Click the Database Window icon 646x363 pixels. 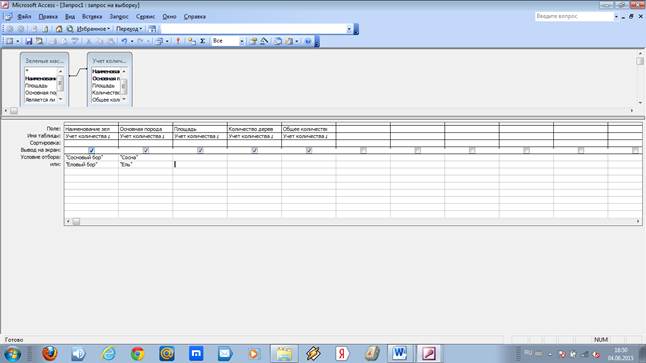coord(278,41)
